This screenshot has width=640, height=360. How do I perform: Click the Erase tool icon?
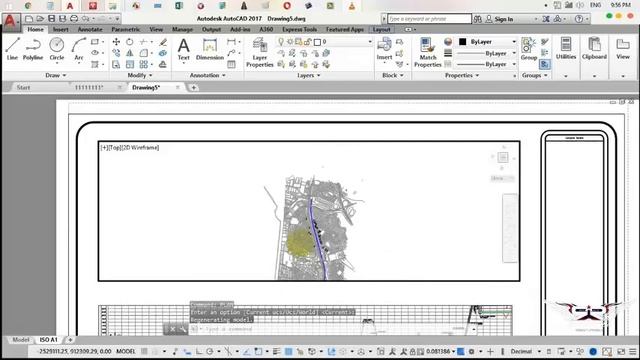(163, 42)
